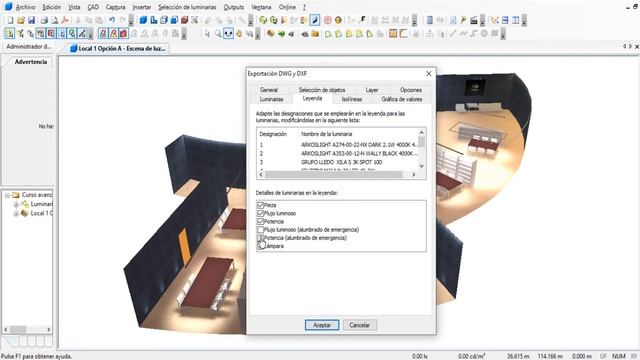Enable Flujo luminoso (alumbrado de emergencia) checkbox
This screenshot has width=640, height=360.
pyautogui.click(x=260, y=230)
